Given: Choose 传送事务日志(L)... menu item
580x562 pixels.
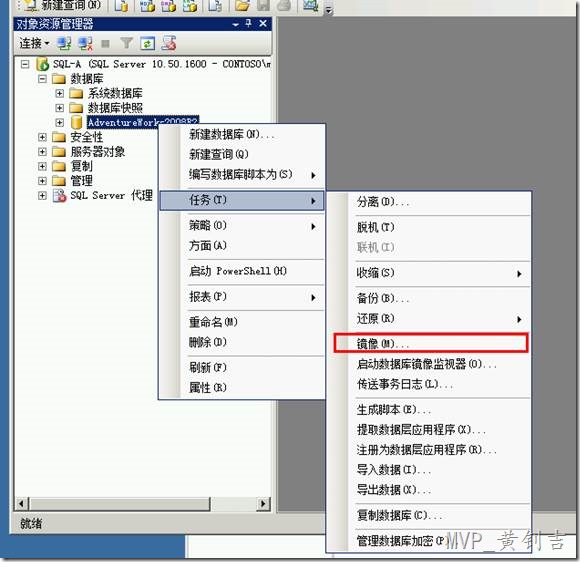Looking at the screenshot, I should tap(429, 384).
